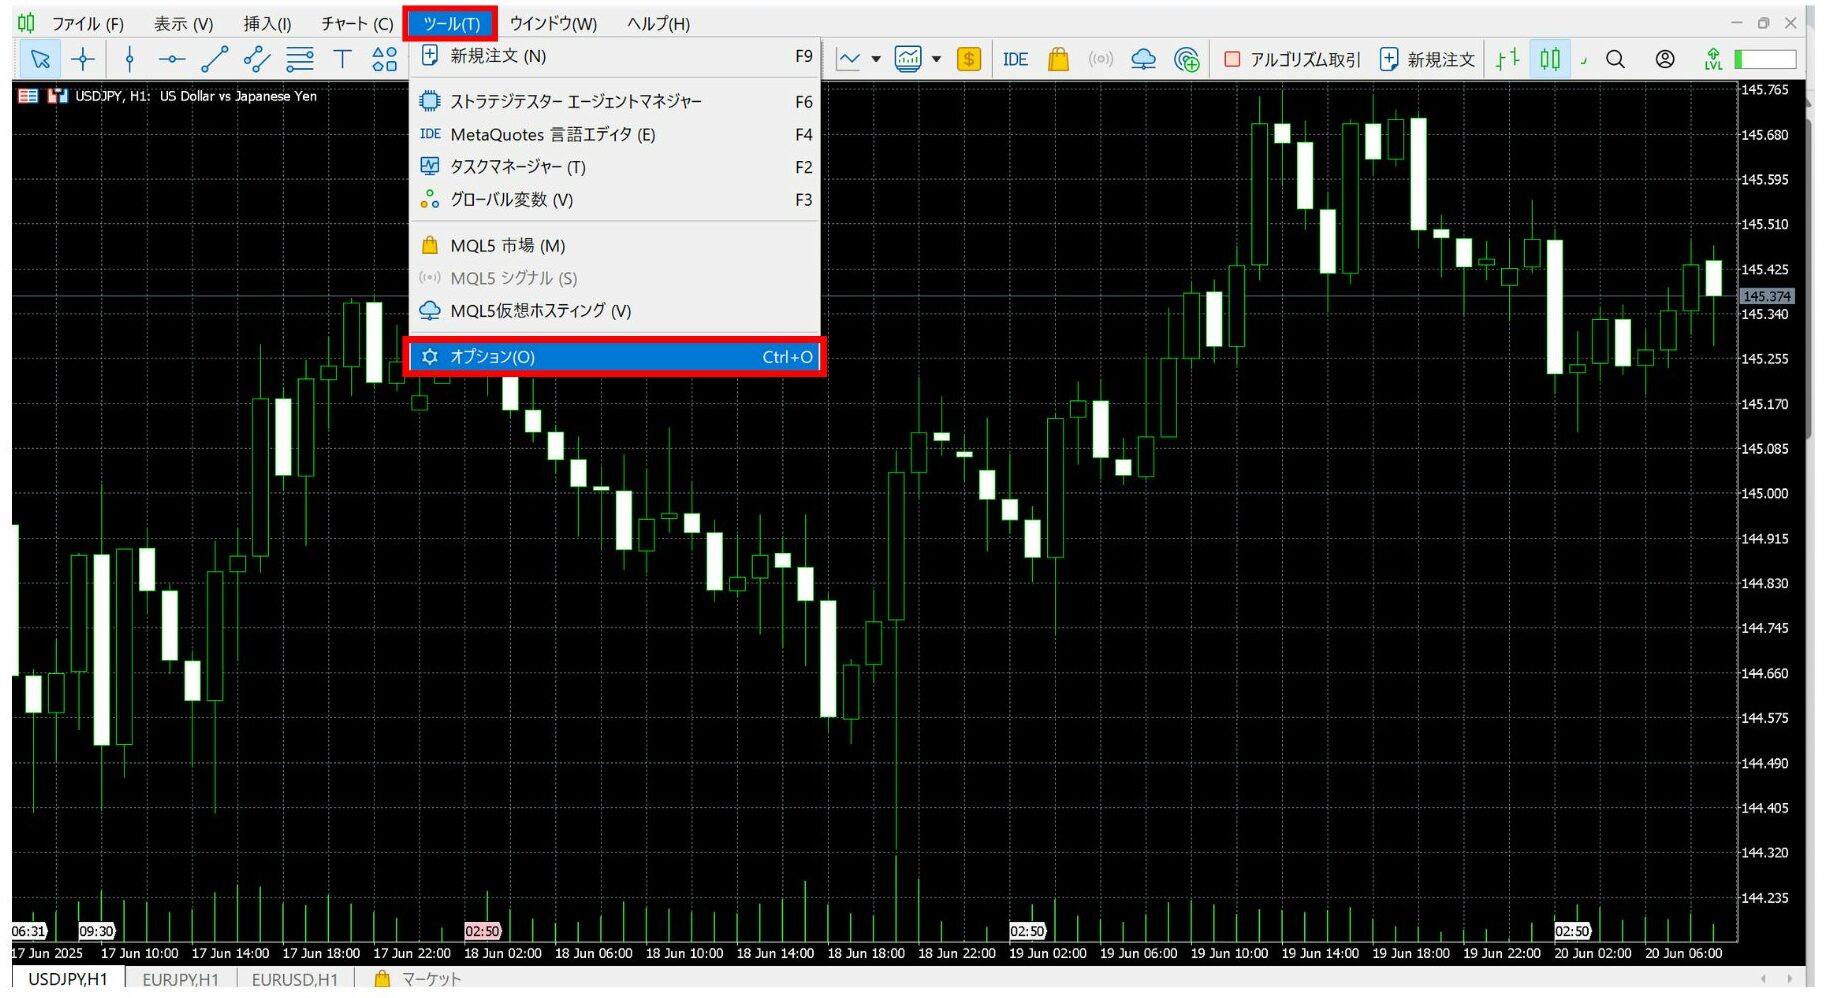Viewport: 1834px width, 998px height.
Task: Switch to the EURJPY,H1 chart tab
Action: 180,979
